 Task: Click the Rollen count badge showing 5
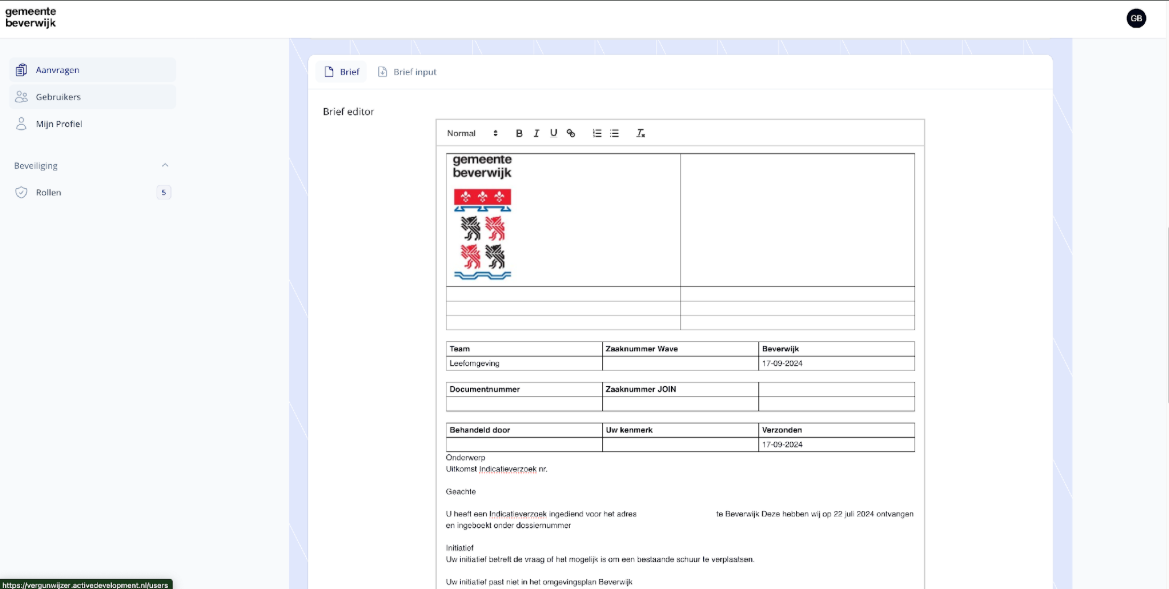pos(163,192)
